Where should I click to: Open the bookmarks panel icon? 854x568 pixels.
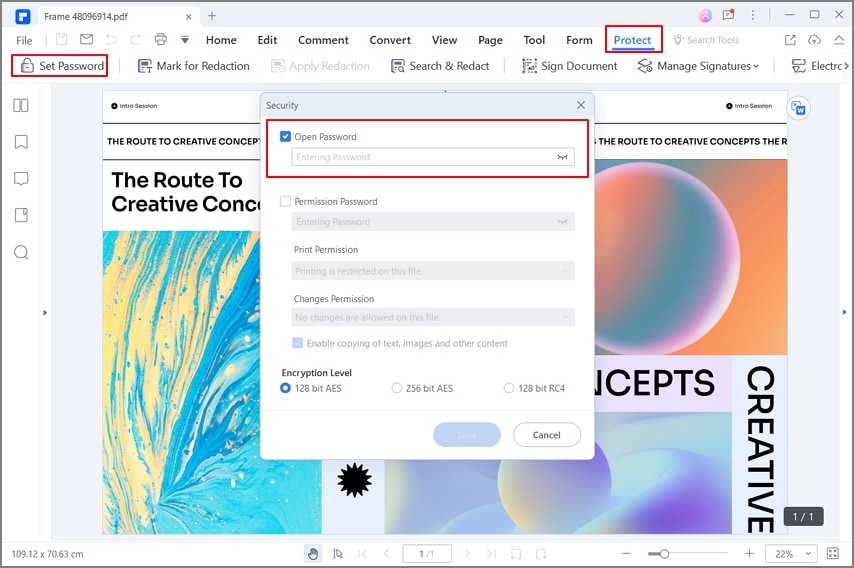click(21, 142)
